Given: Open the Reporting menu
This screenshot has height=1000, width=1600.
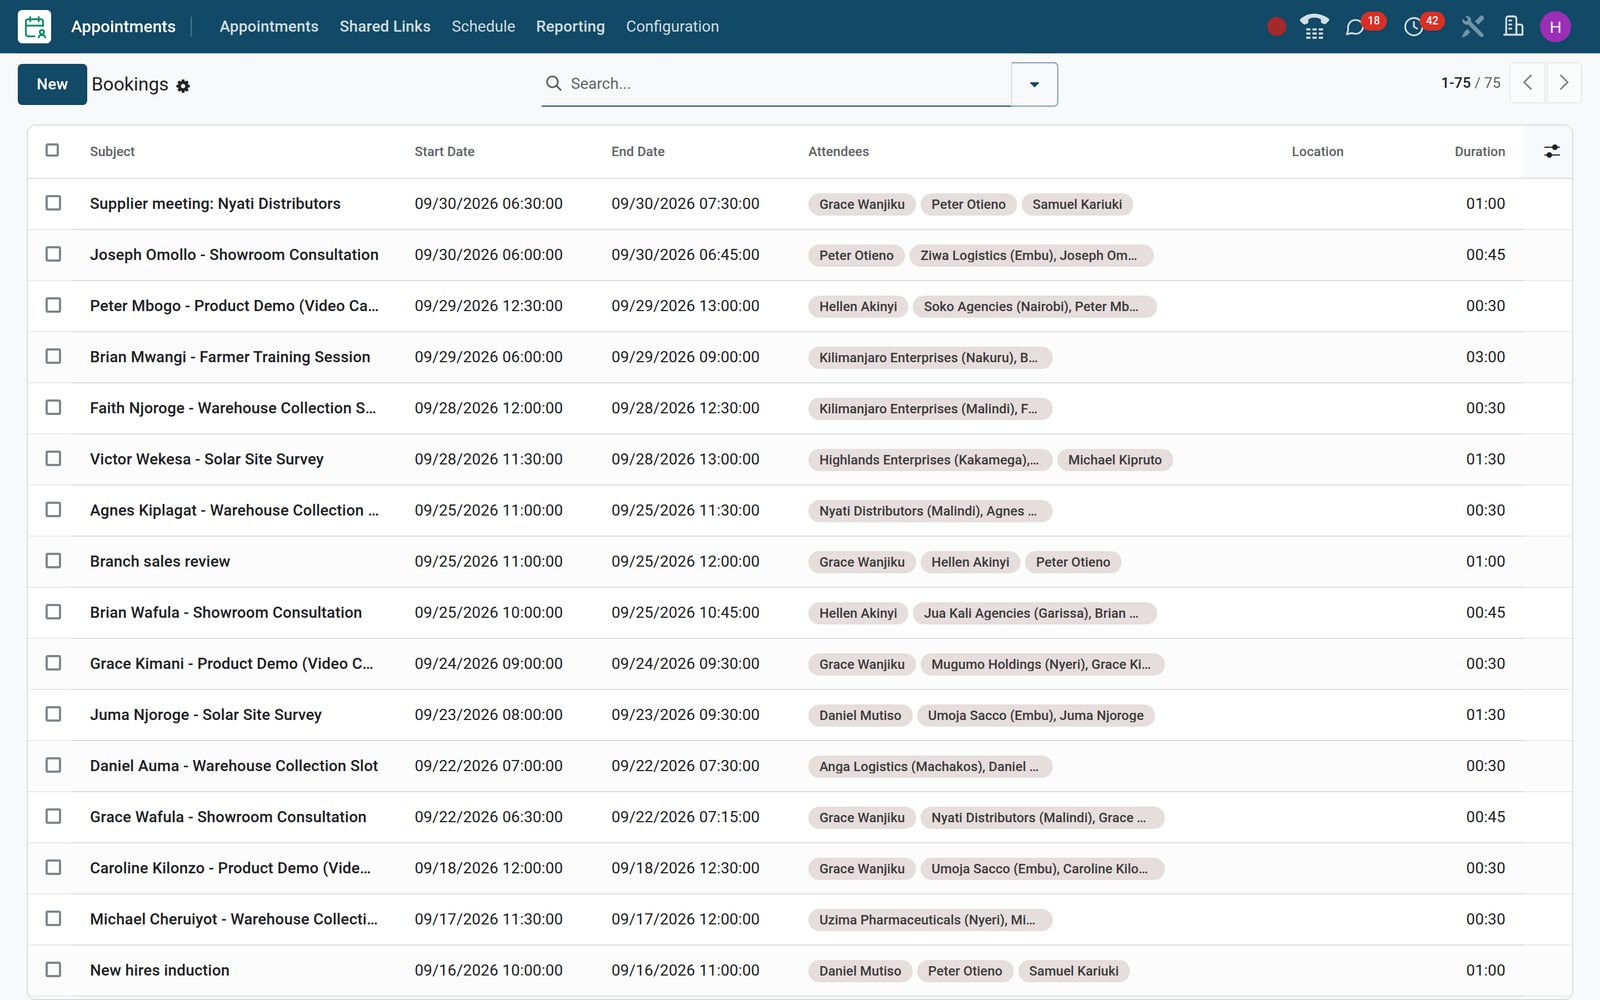Looking at the screenshot, I should click(x=570, y=27).
